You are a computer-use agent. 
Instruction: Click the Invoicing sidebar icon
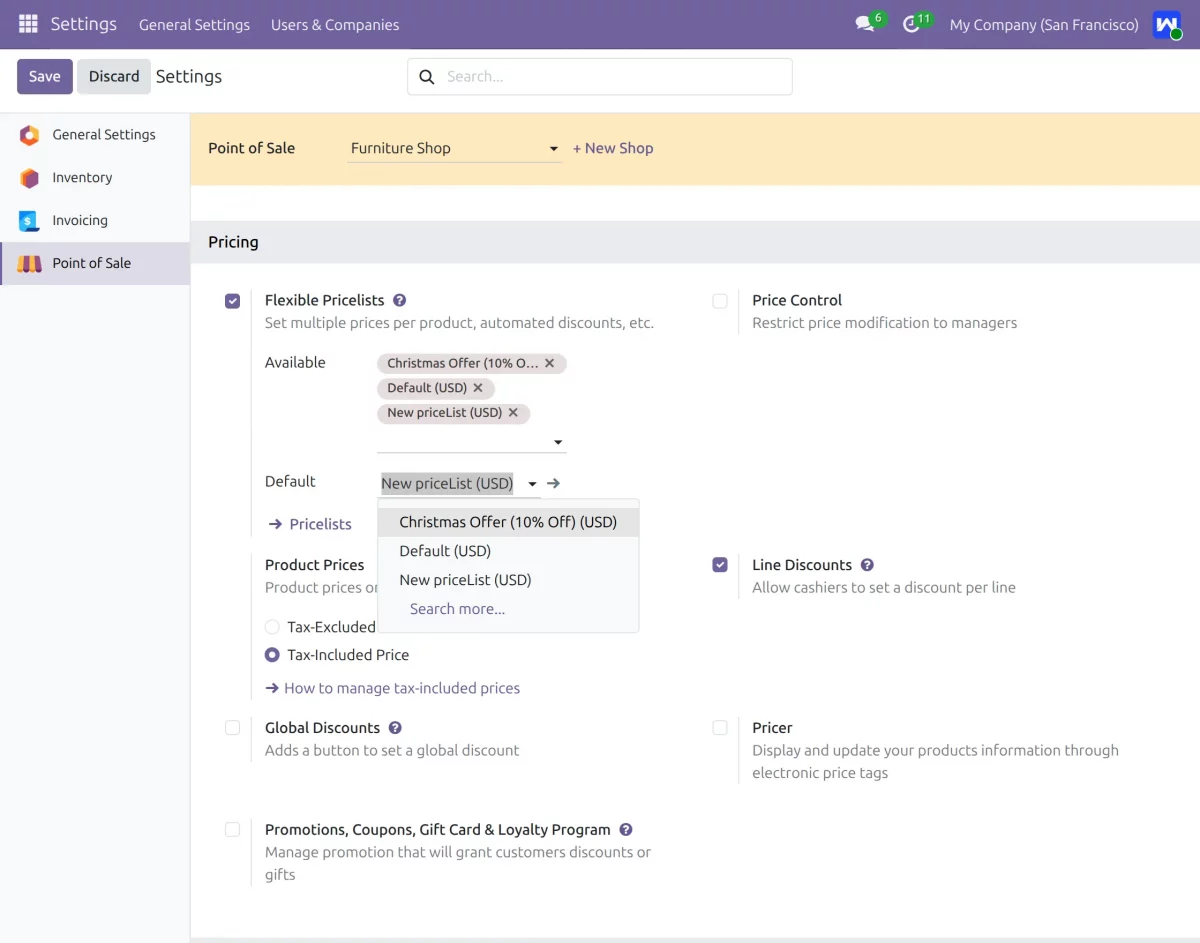tap(30, 221)
